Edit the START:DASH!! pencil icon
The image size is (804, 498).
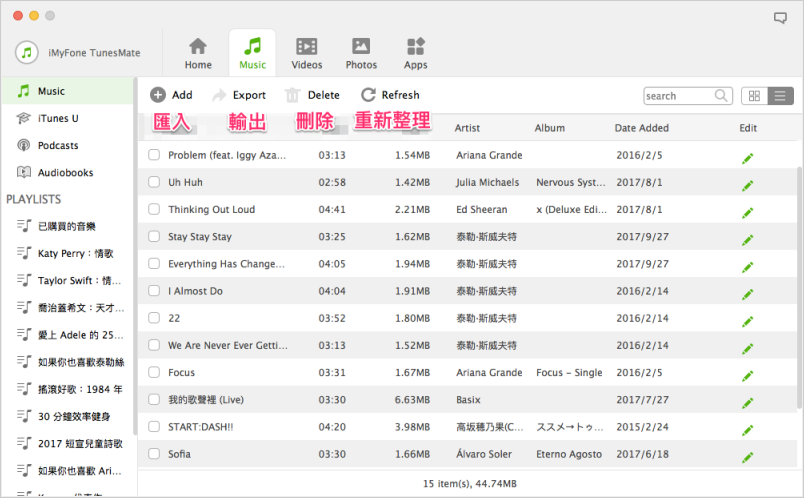point(748,430)
